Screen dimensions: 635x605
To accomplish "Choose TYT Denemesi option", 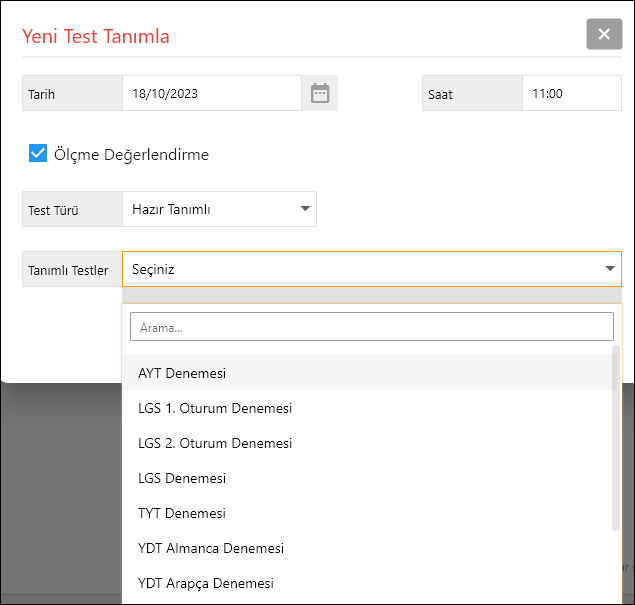I will (182, 513).
